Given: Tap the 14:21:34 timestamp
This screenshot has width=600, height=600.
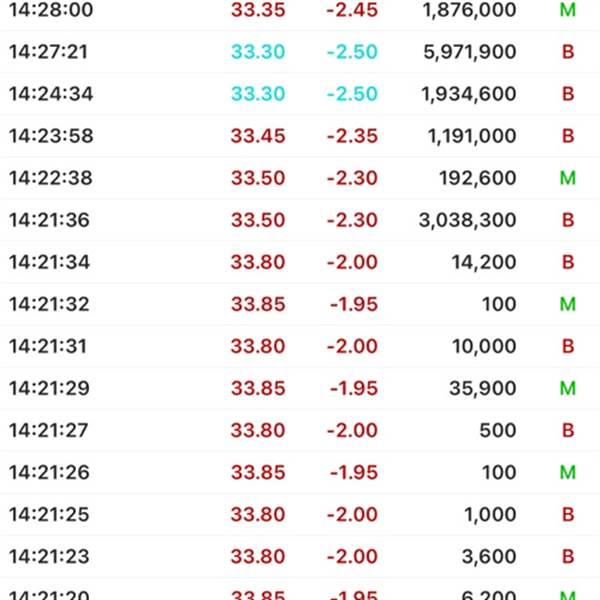Looking at the screenshot, I should (49, 262).
